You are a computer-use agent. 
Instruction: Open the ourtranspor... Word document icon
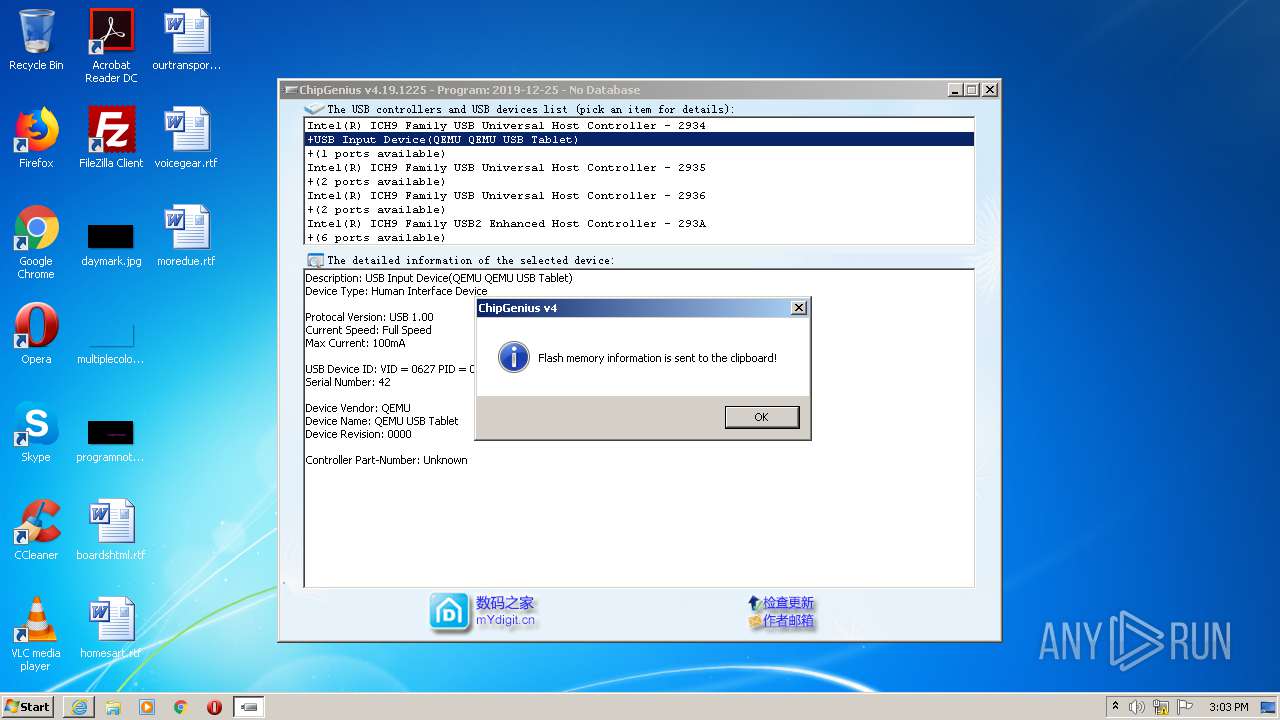pos(187,40)
